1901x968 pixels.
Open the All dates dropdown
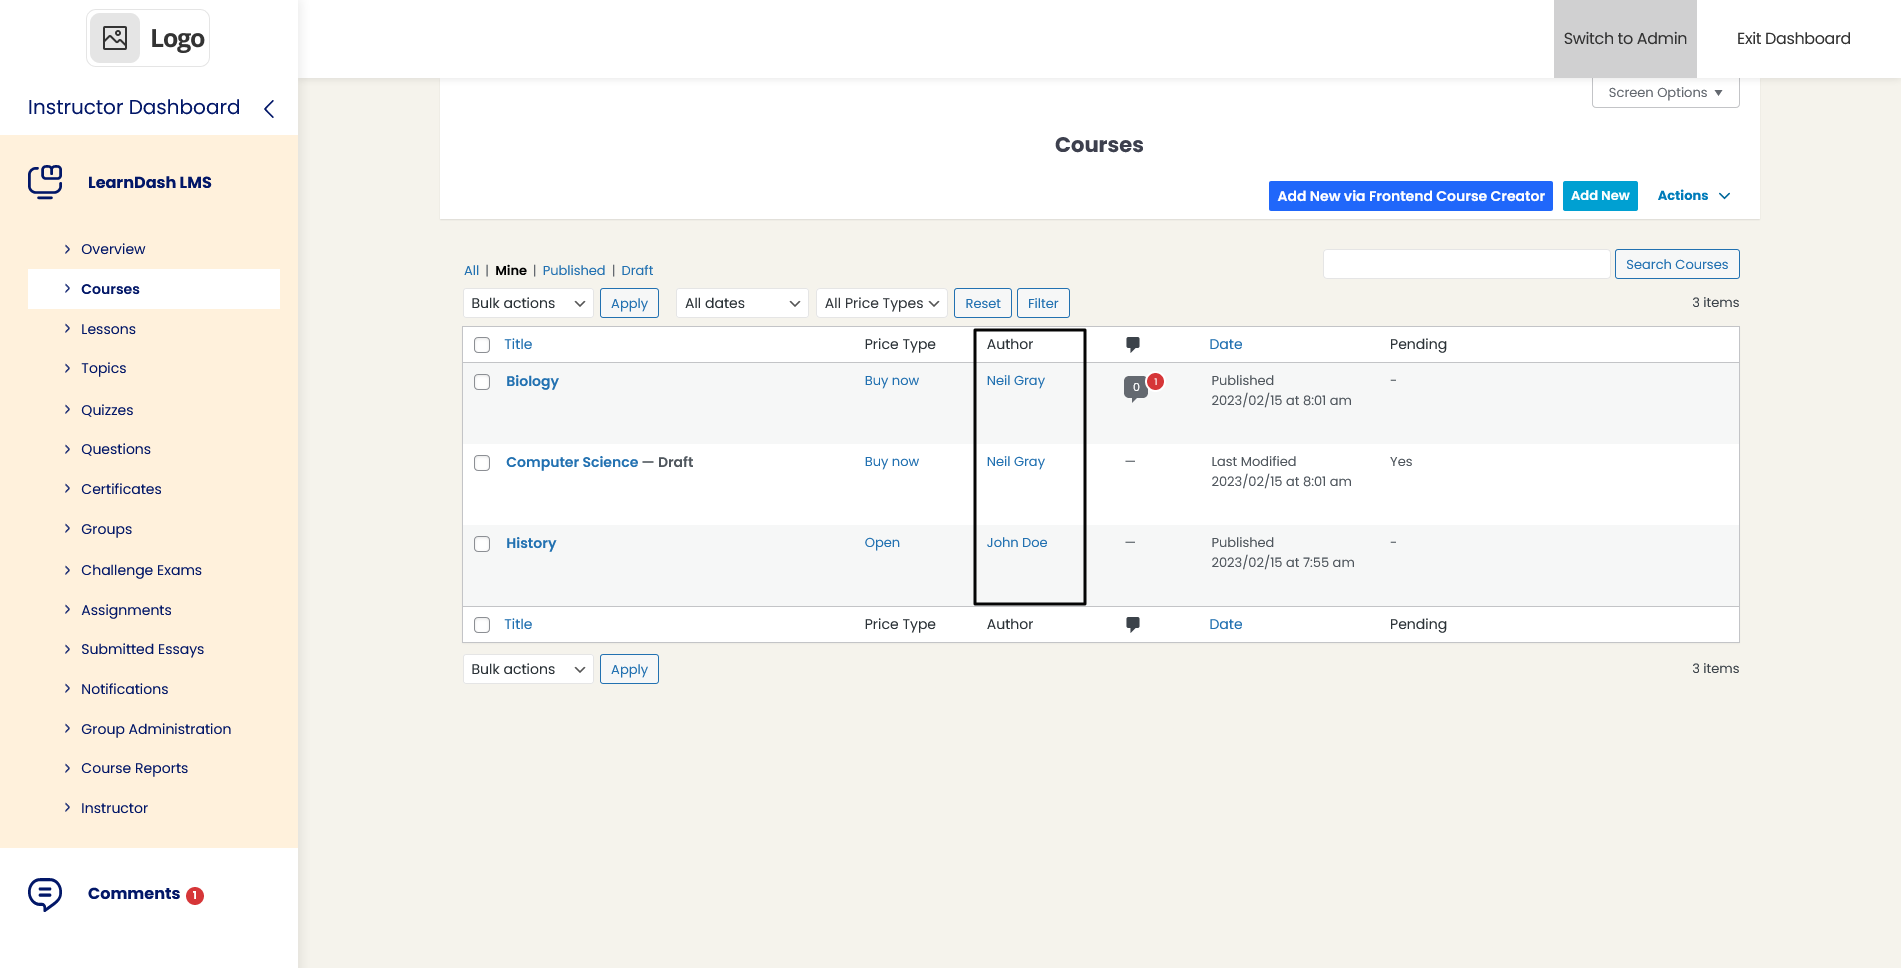742,303
